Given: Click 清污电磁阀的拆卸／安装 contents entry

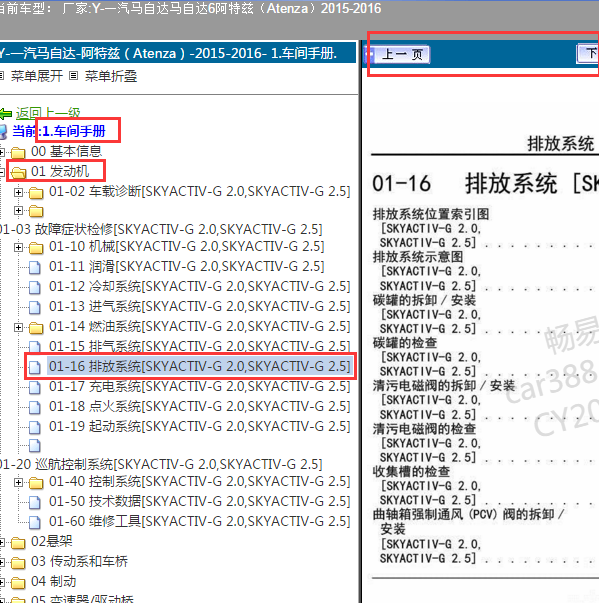Looking at the screenshot, I should point(444,386).
